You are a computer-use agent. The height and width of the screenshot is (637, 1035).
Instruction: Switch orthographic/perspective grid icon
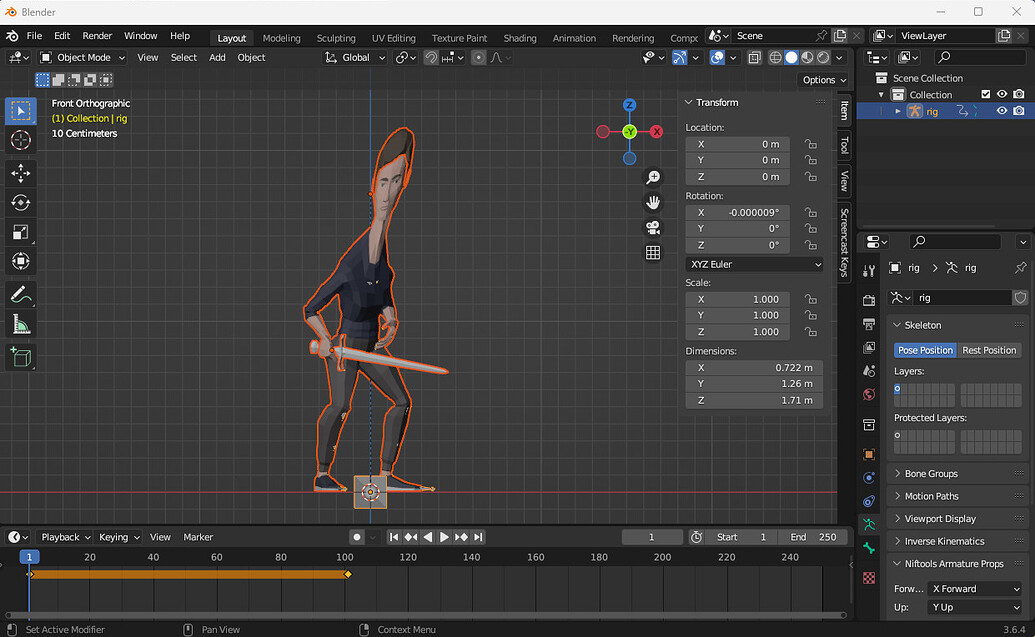pyautogui.click(x=653, y=253)
